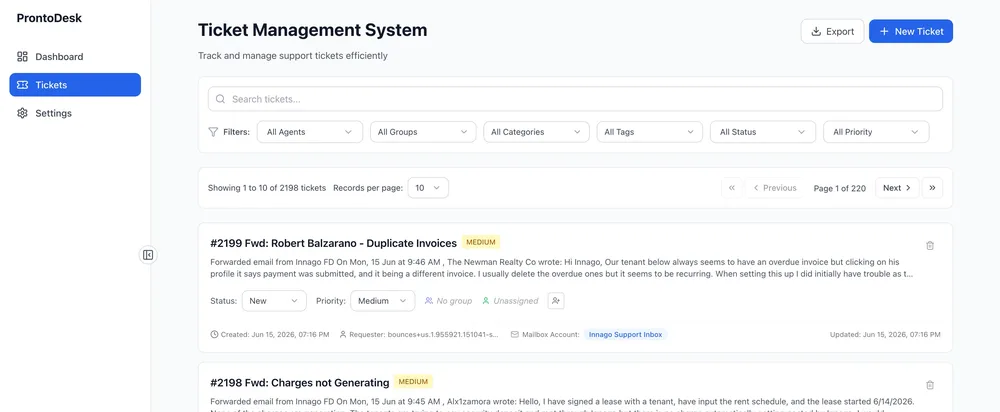Open the All Status filter dropdown
Image resolution: width=1000 pixels, height=412 pixels.
point(763,132)
